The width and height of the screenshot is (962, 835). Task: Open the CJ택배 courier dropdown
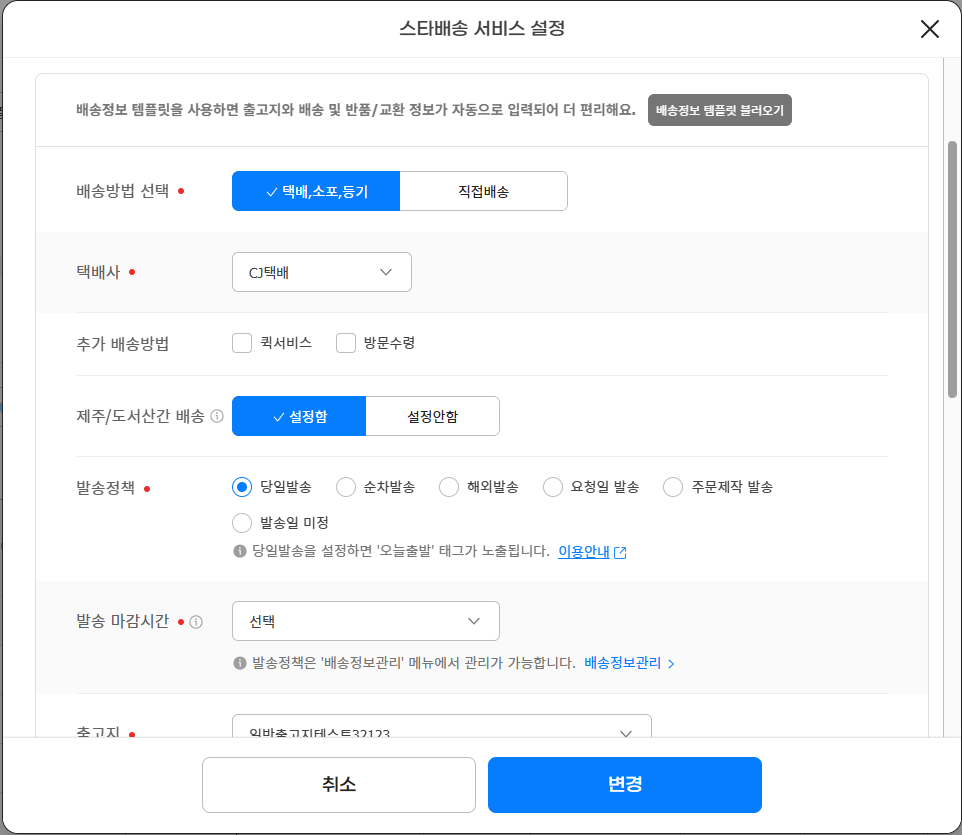coord(321,272)
